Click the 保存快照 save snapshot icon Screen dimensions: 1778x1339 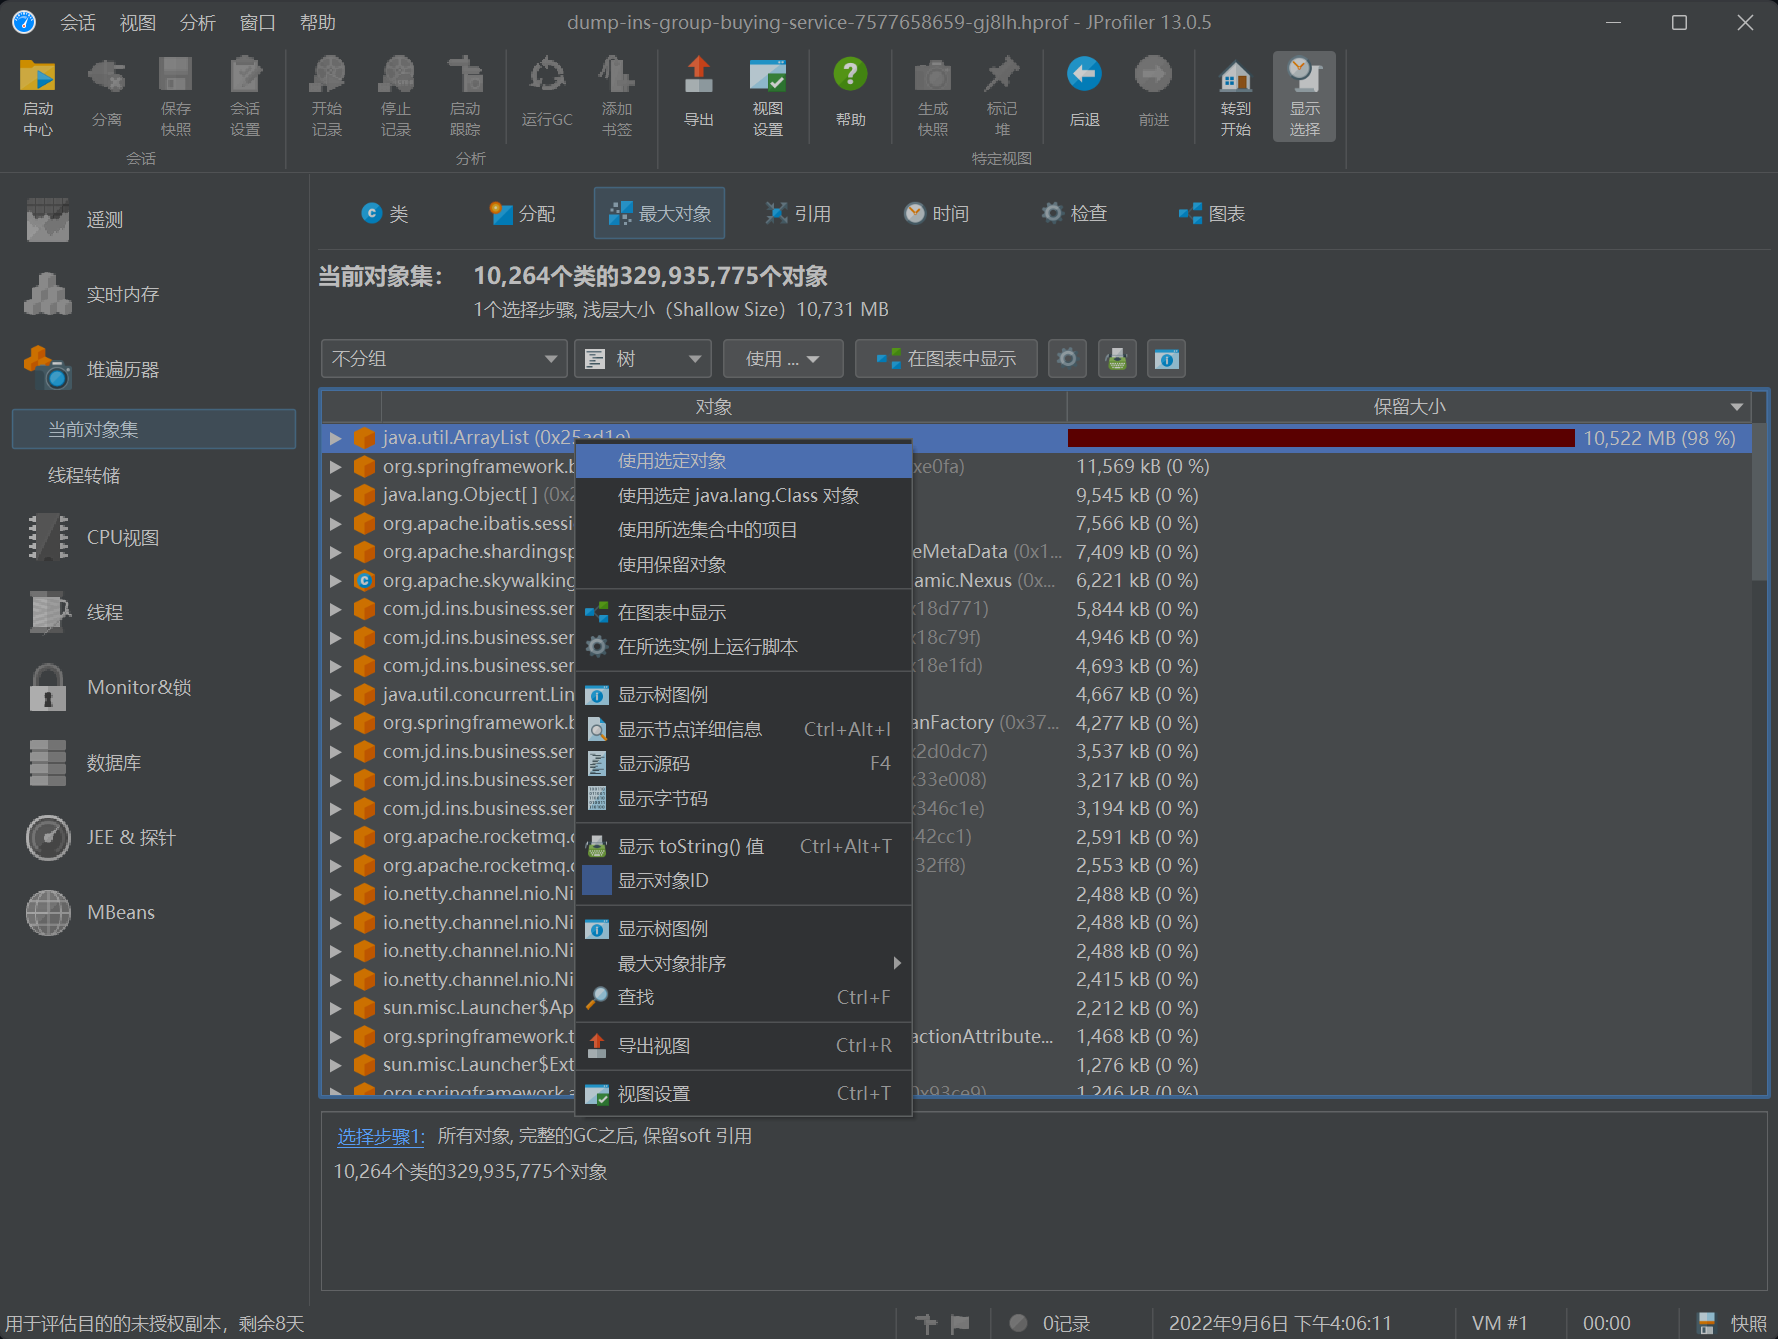pyautogui.click(x=176, y=96)
